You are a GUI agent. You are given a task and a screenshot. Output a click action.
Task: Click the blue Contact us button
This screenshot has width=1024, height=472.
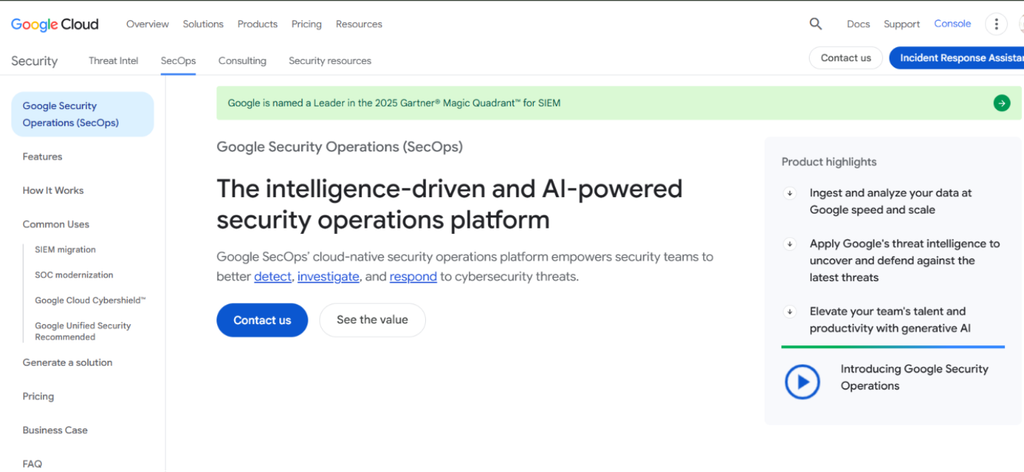pos(262,320)
